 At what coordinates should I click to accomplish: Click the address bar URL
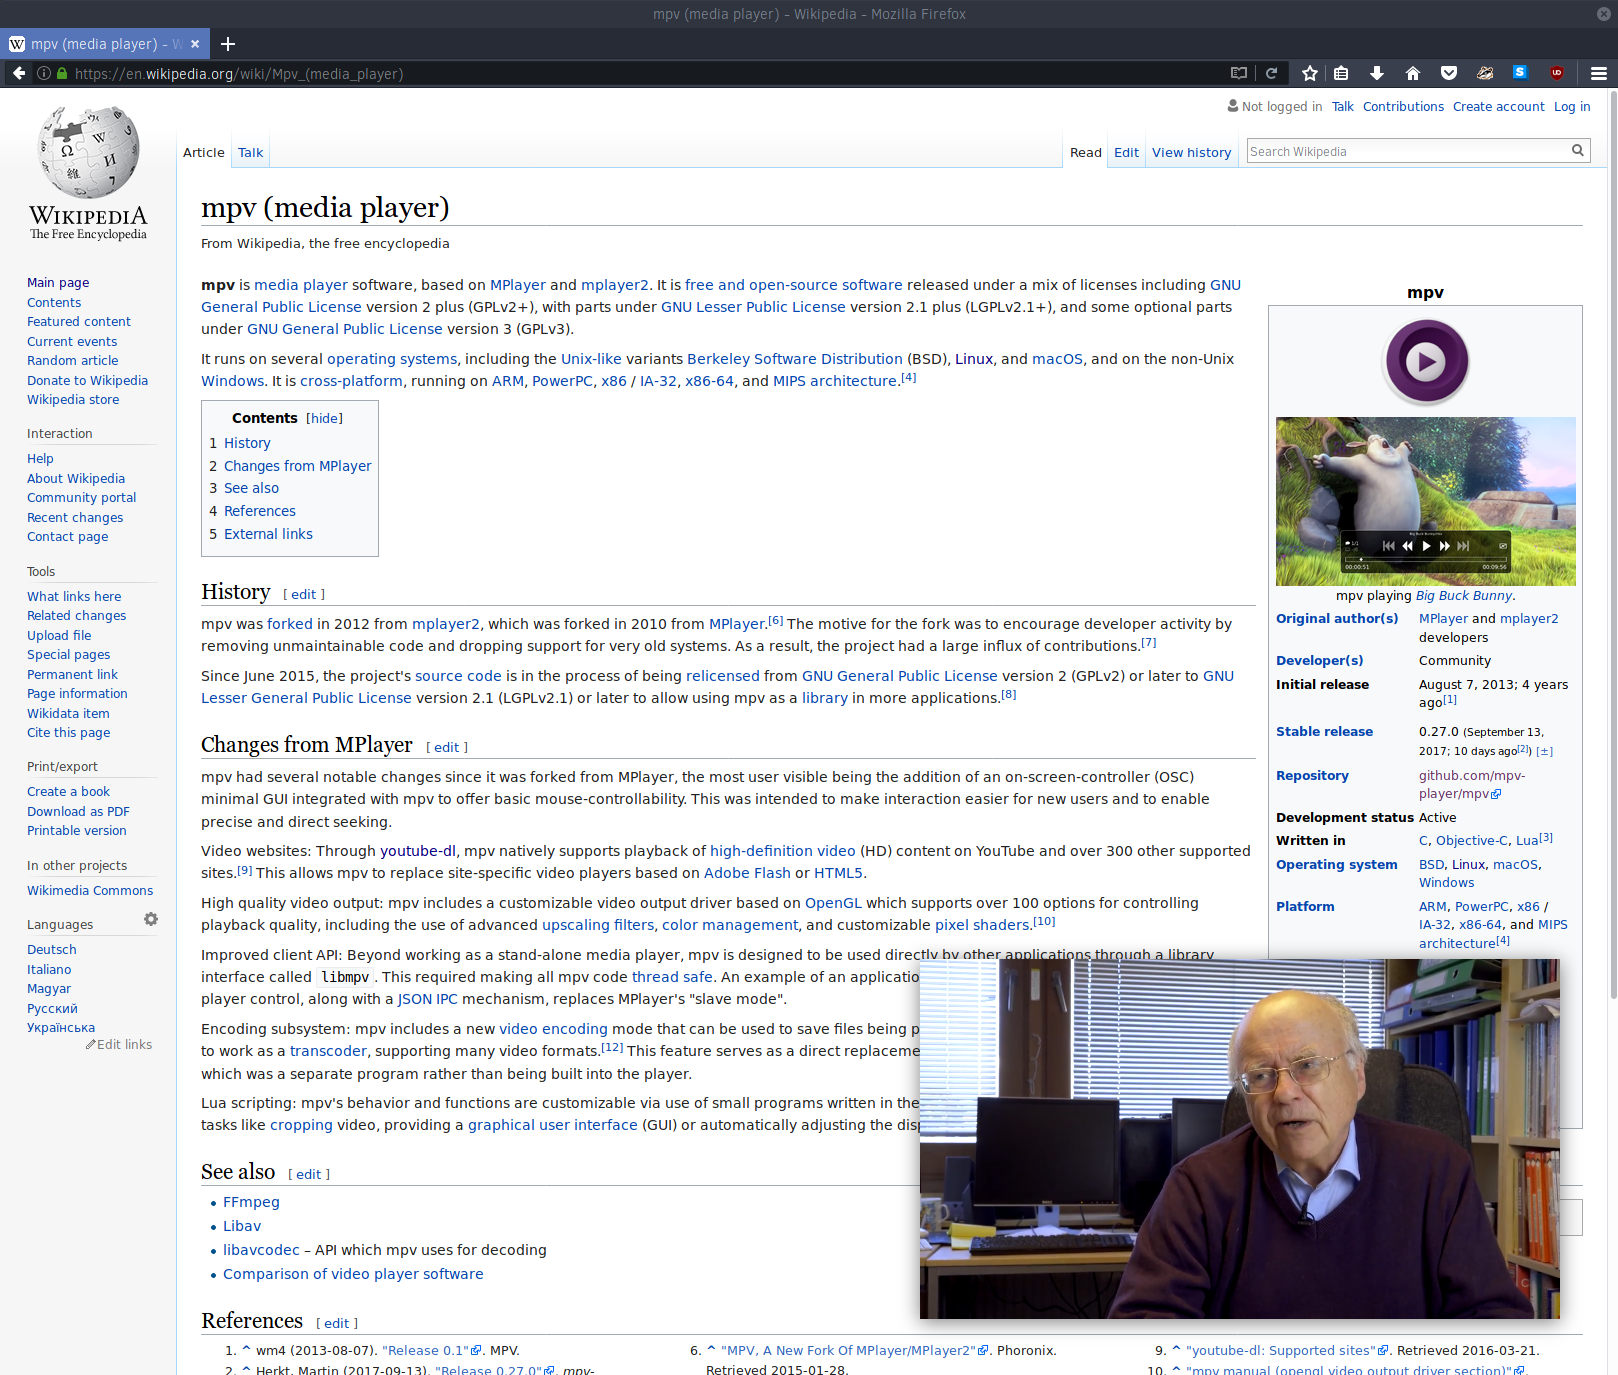pyautogui.click(x=239, y=73)
